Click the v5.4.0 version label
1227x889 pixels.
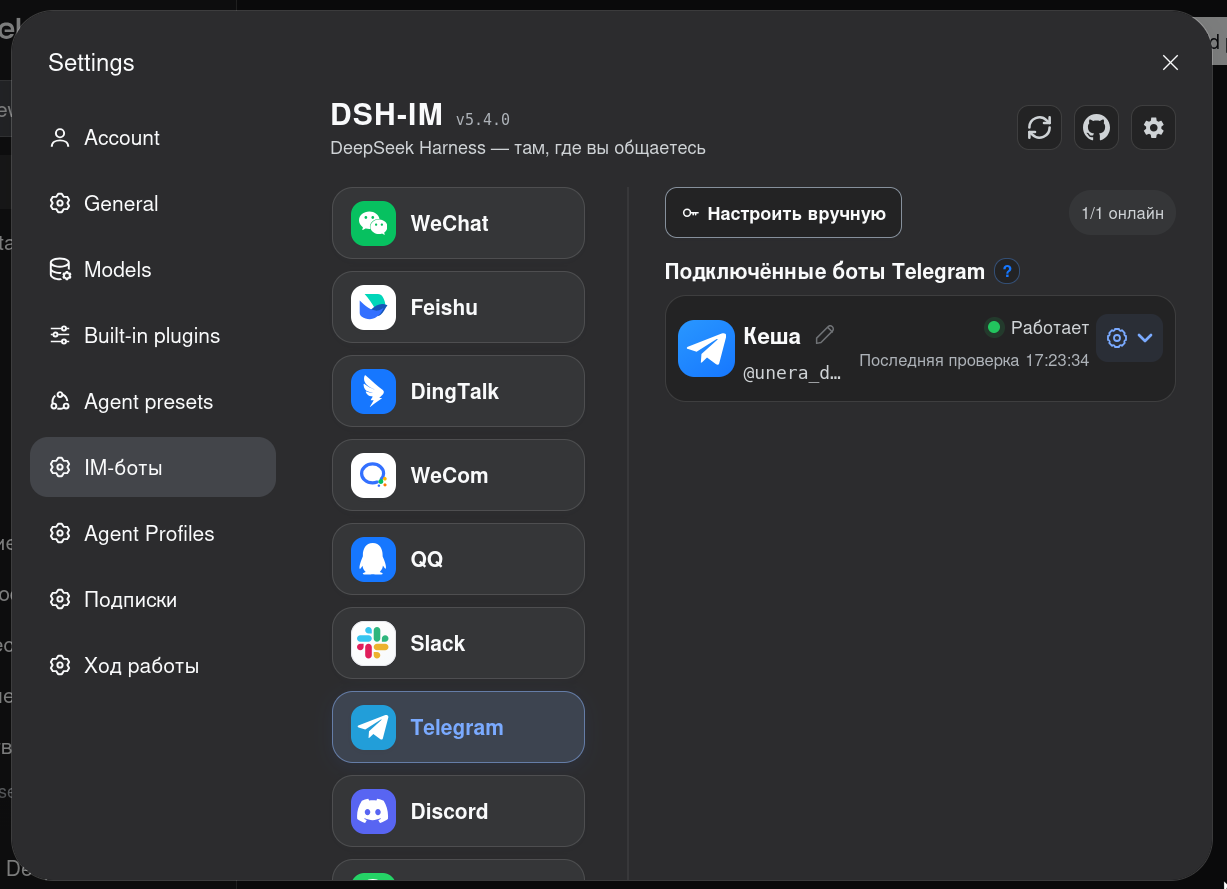(x=483, y=119)
